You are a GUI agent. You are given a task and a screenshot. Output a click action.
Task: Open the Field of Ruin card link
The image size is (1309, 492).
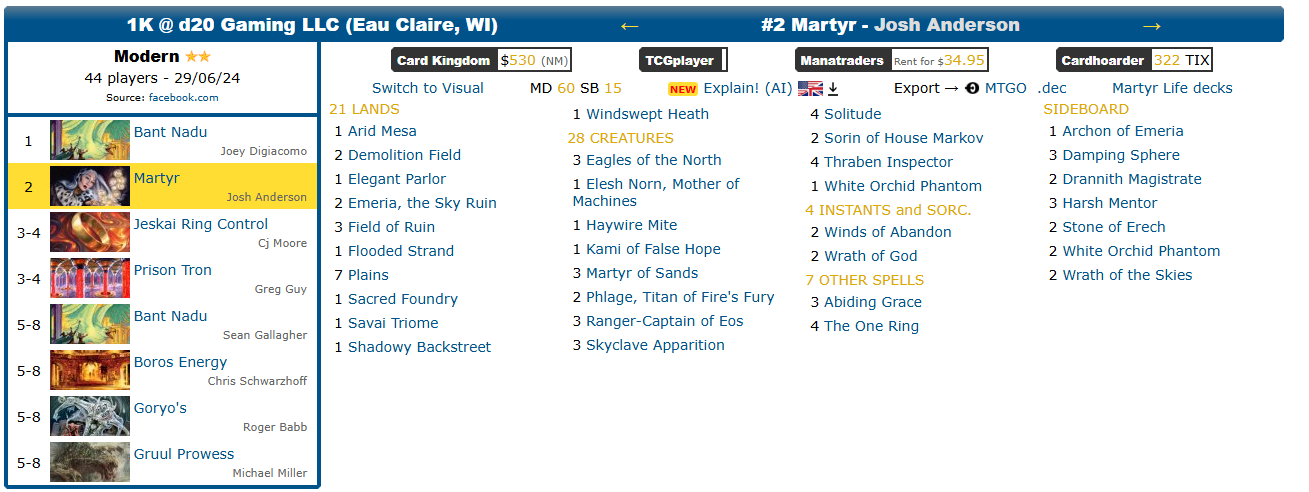[391, 227]
